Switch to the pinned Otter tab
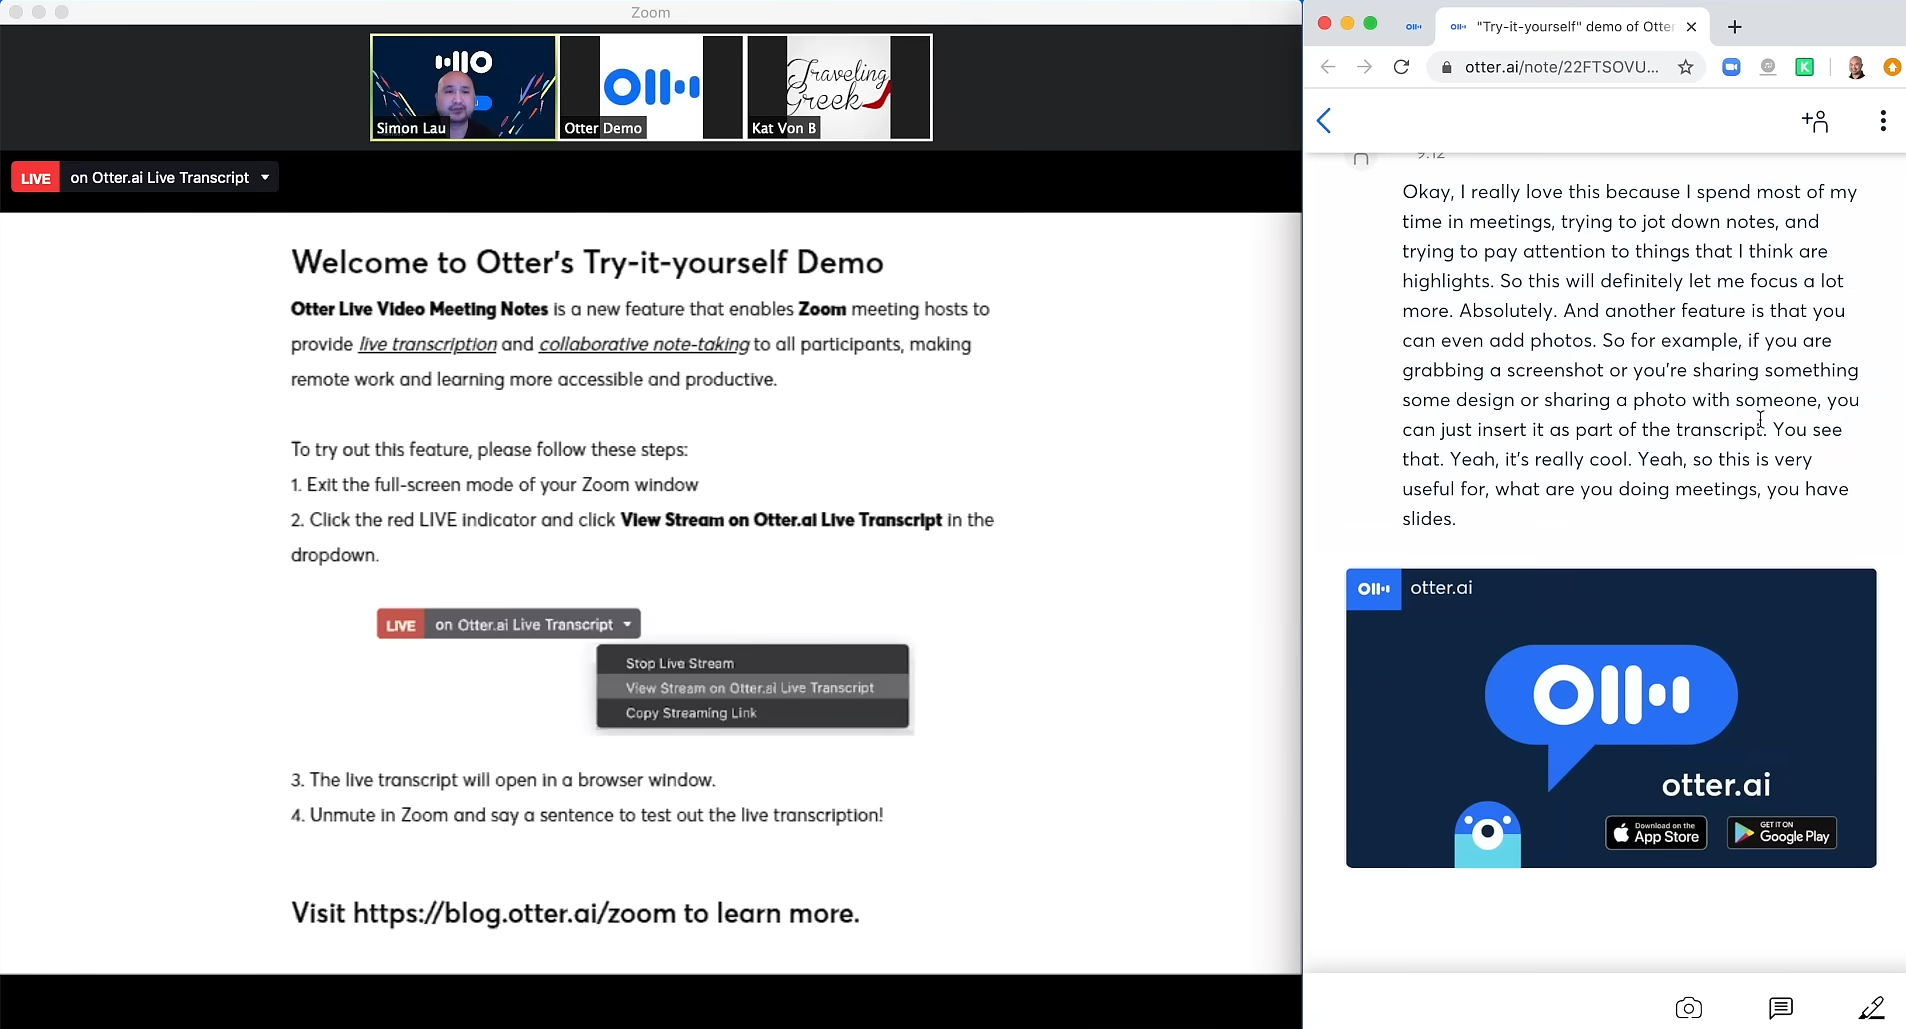 pos(1414,27)
